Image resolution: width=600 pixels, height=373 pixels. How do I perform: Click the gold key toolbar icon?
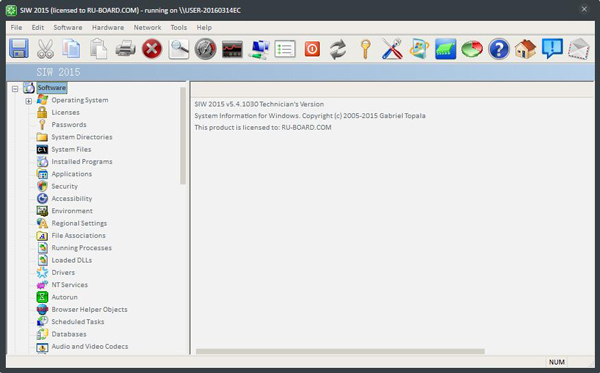tap(365, 49)
